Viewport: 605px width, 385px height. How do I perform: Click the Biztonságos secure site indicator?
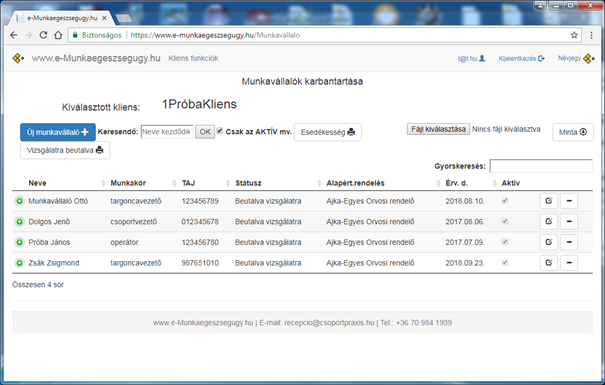tap(97, 35)
